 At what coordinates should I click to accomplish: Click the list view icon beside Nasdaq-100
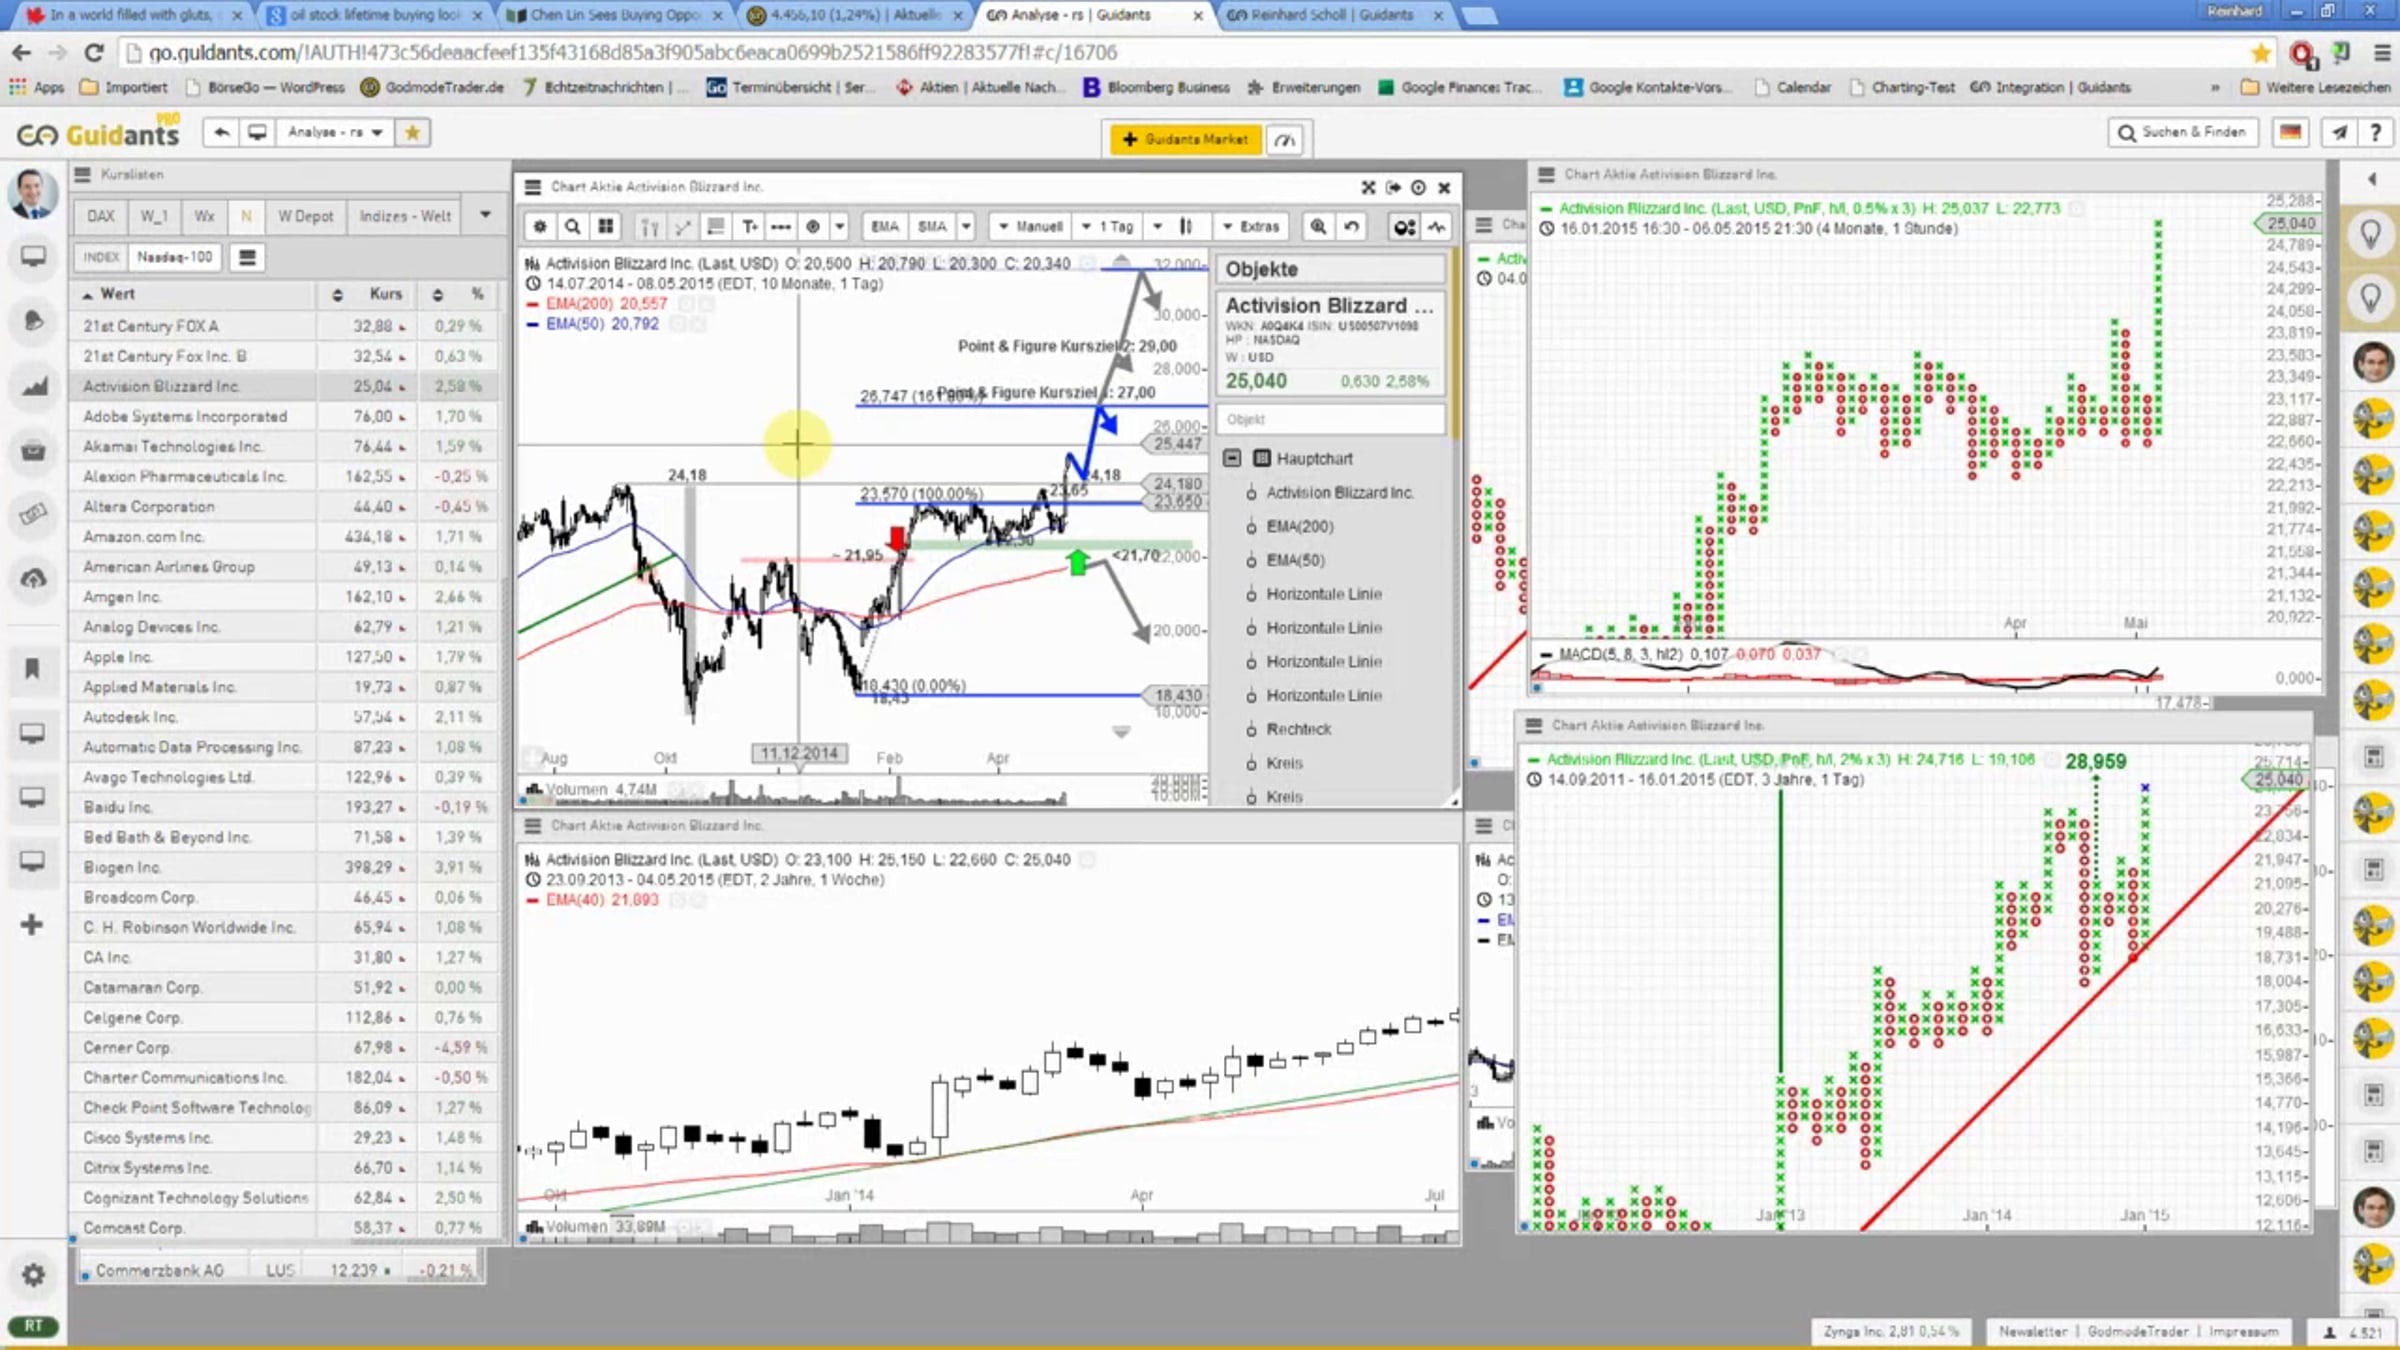tap(246, 258)
